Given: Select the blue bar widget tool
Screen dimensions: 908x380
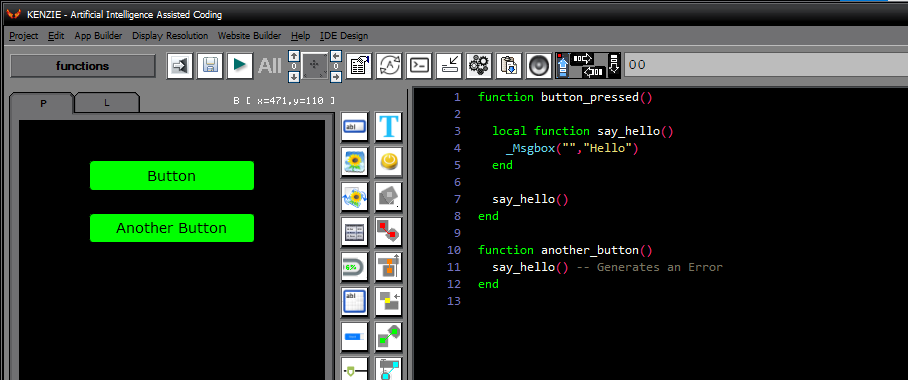Looking at the screenshot, I should pos(354,337).
